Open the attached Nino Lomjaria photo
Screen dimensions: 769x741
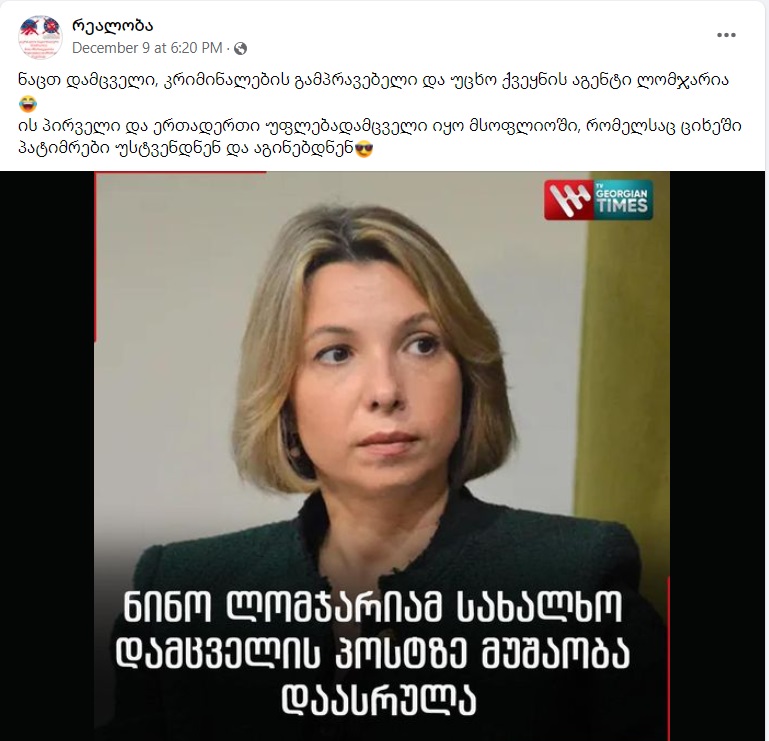point(382,456)
